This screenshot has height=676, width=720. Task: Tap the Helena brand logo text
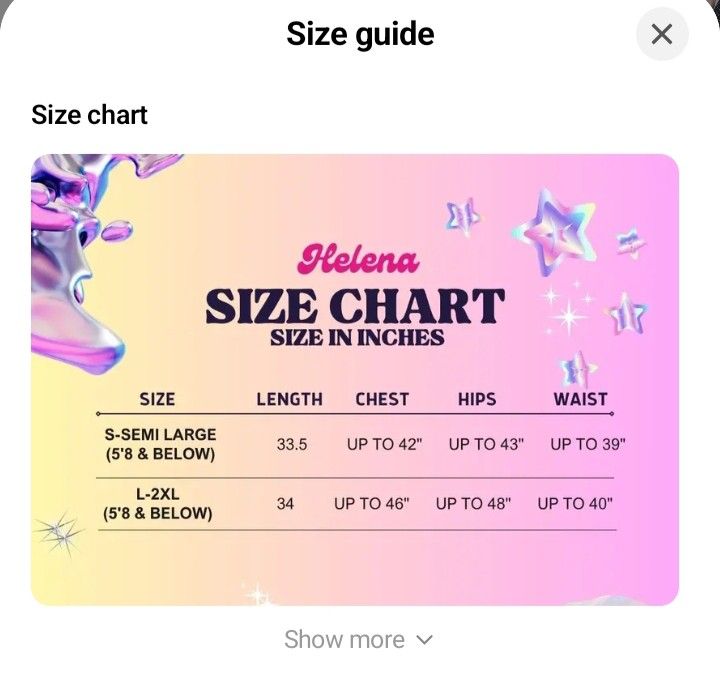tap(358, 259)
